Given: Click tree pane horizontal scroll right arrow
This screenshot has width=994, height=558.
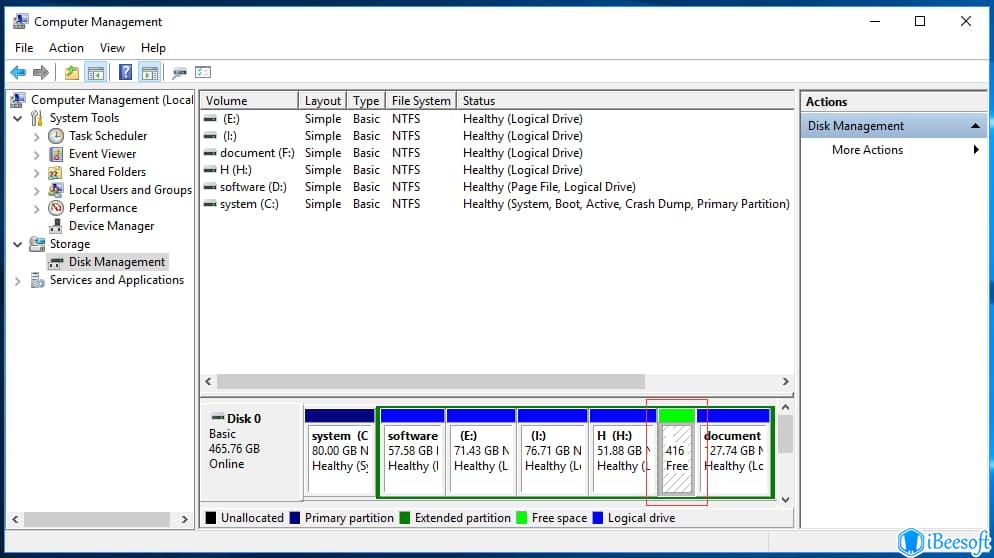Looking at the screenshot, I should click(x=184, y=519).
